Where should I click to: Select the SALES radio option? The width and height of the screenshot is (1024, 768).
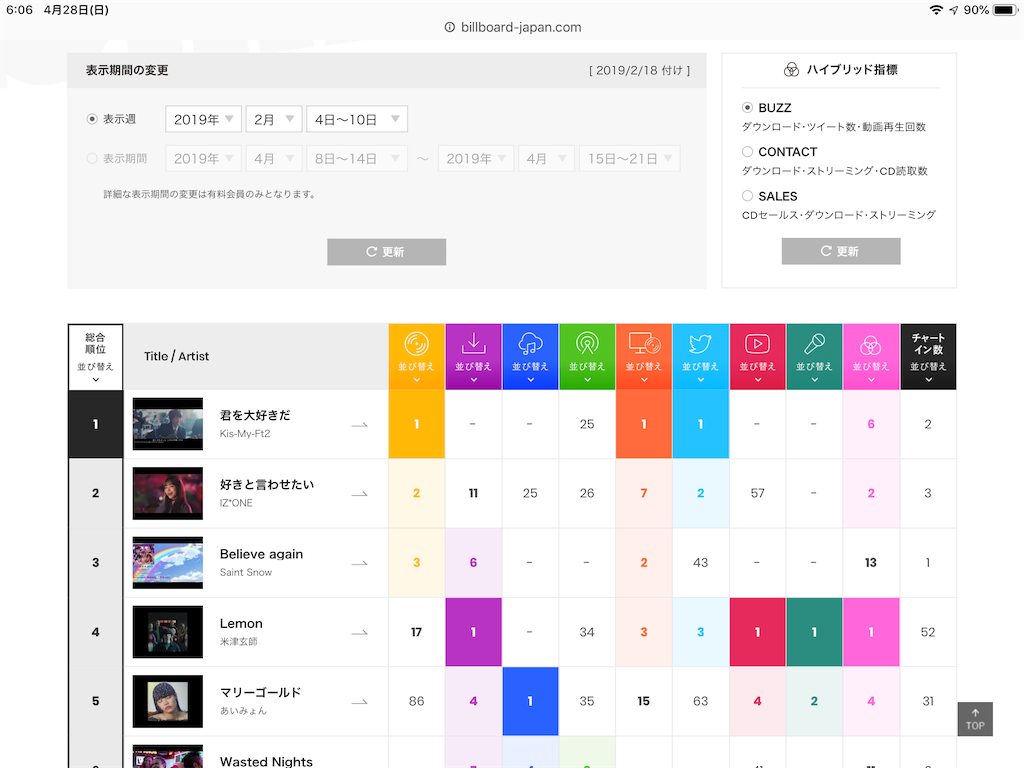tap(748, 196)
